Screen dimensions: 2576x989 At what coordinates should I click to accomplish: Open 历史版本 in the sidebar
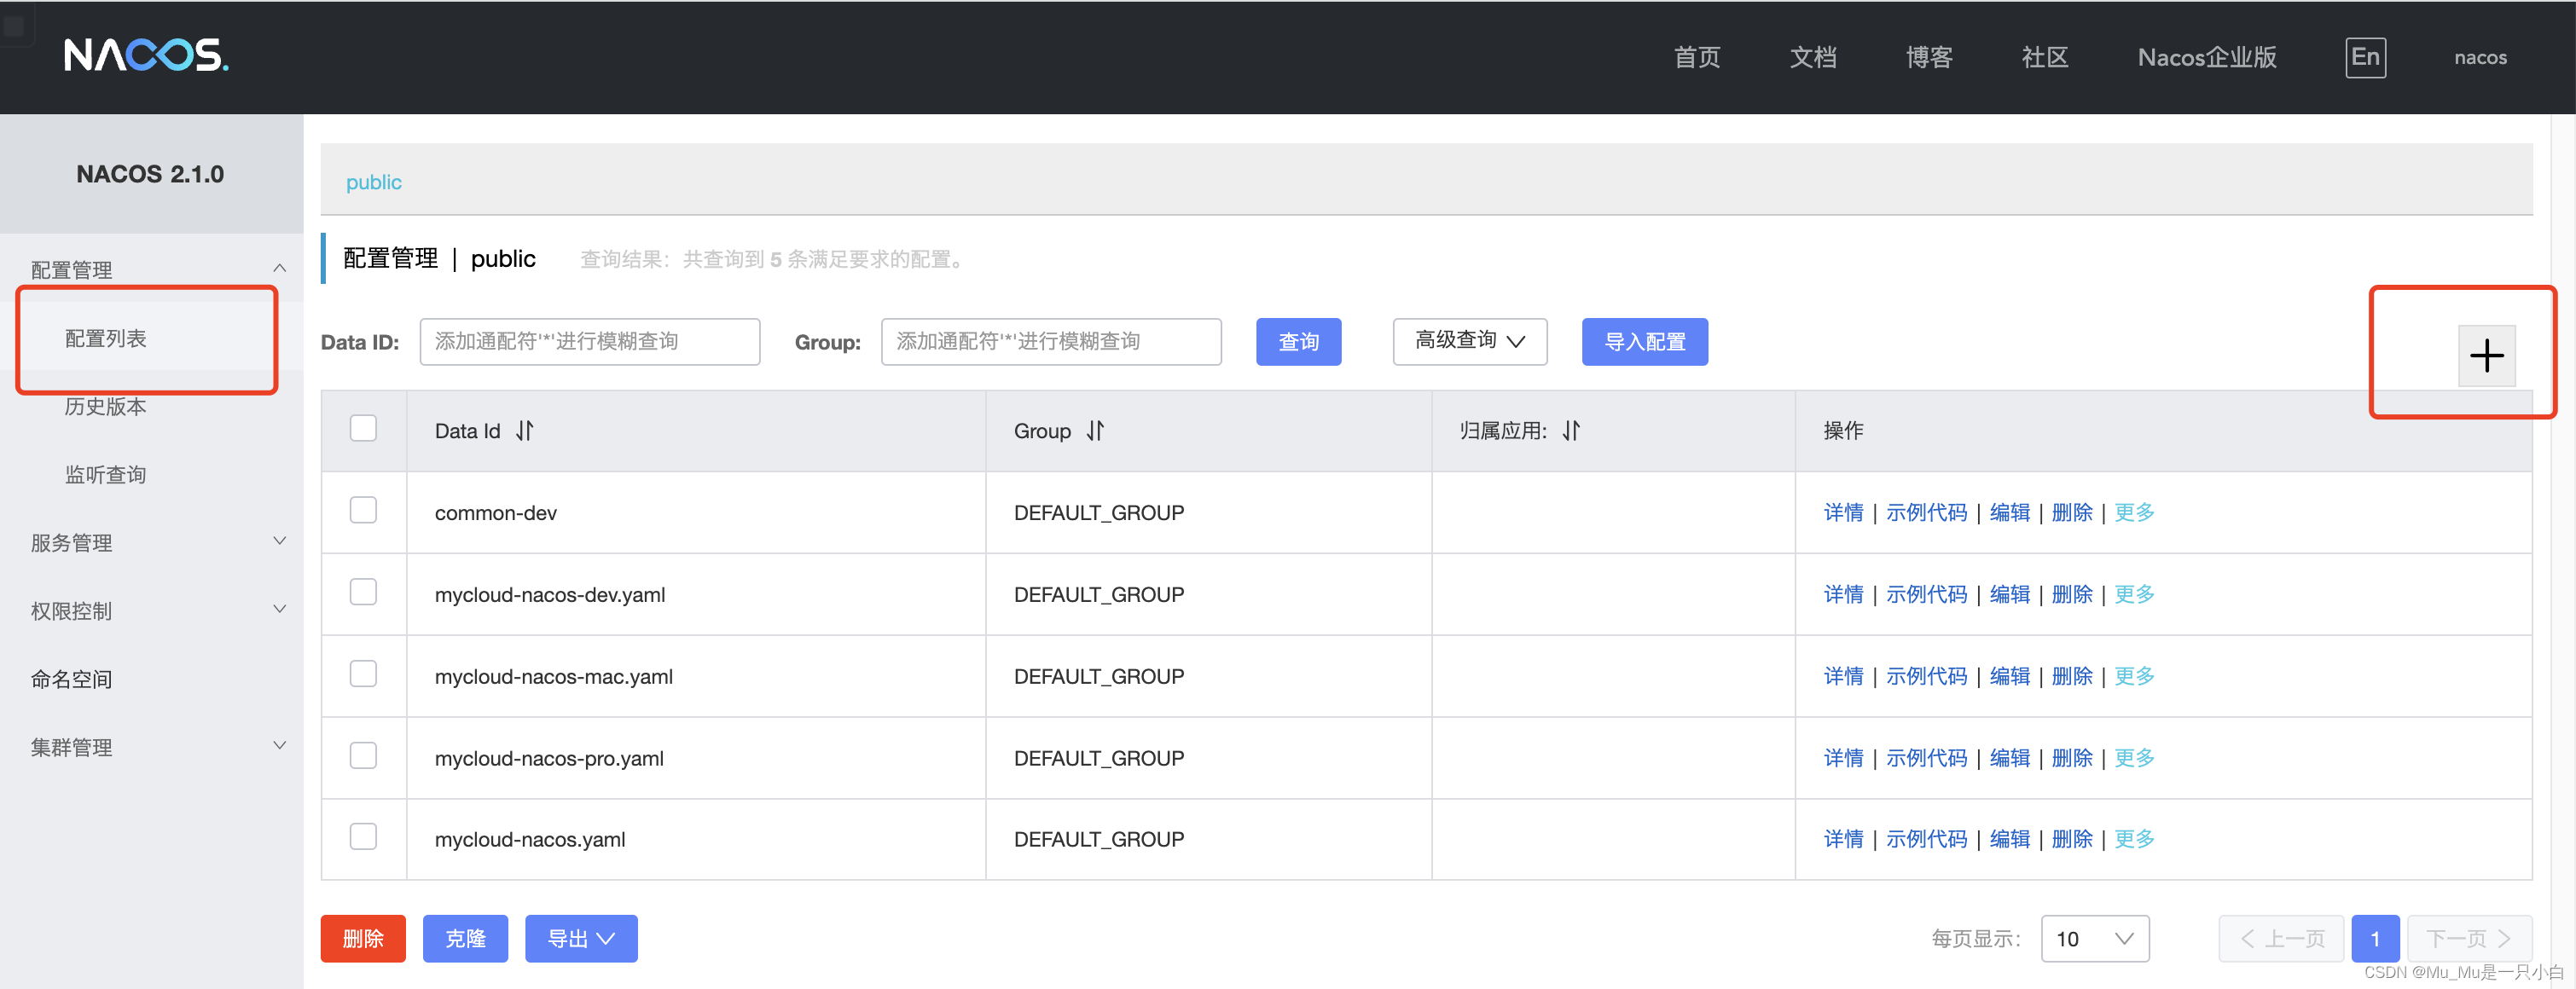tap(106, 407)
